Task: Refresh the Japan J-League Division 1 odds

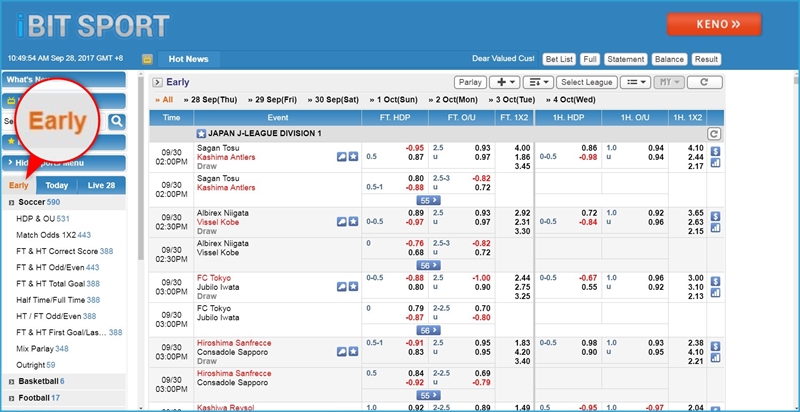Action: tap(713, 133)
